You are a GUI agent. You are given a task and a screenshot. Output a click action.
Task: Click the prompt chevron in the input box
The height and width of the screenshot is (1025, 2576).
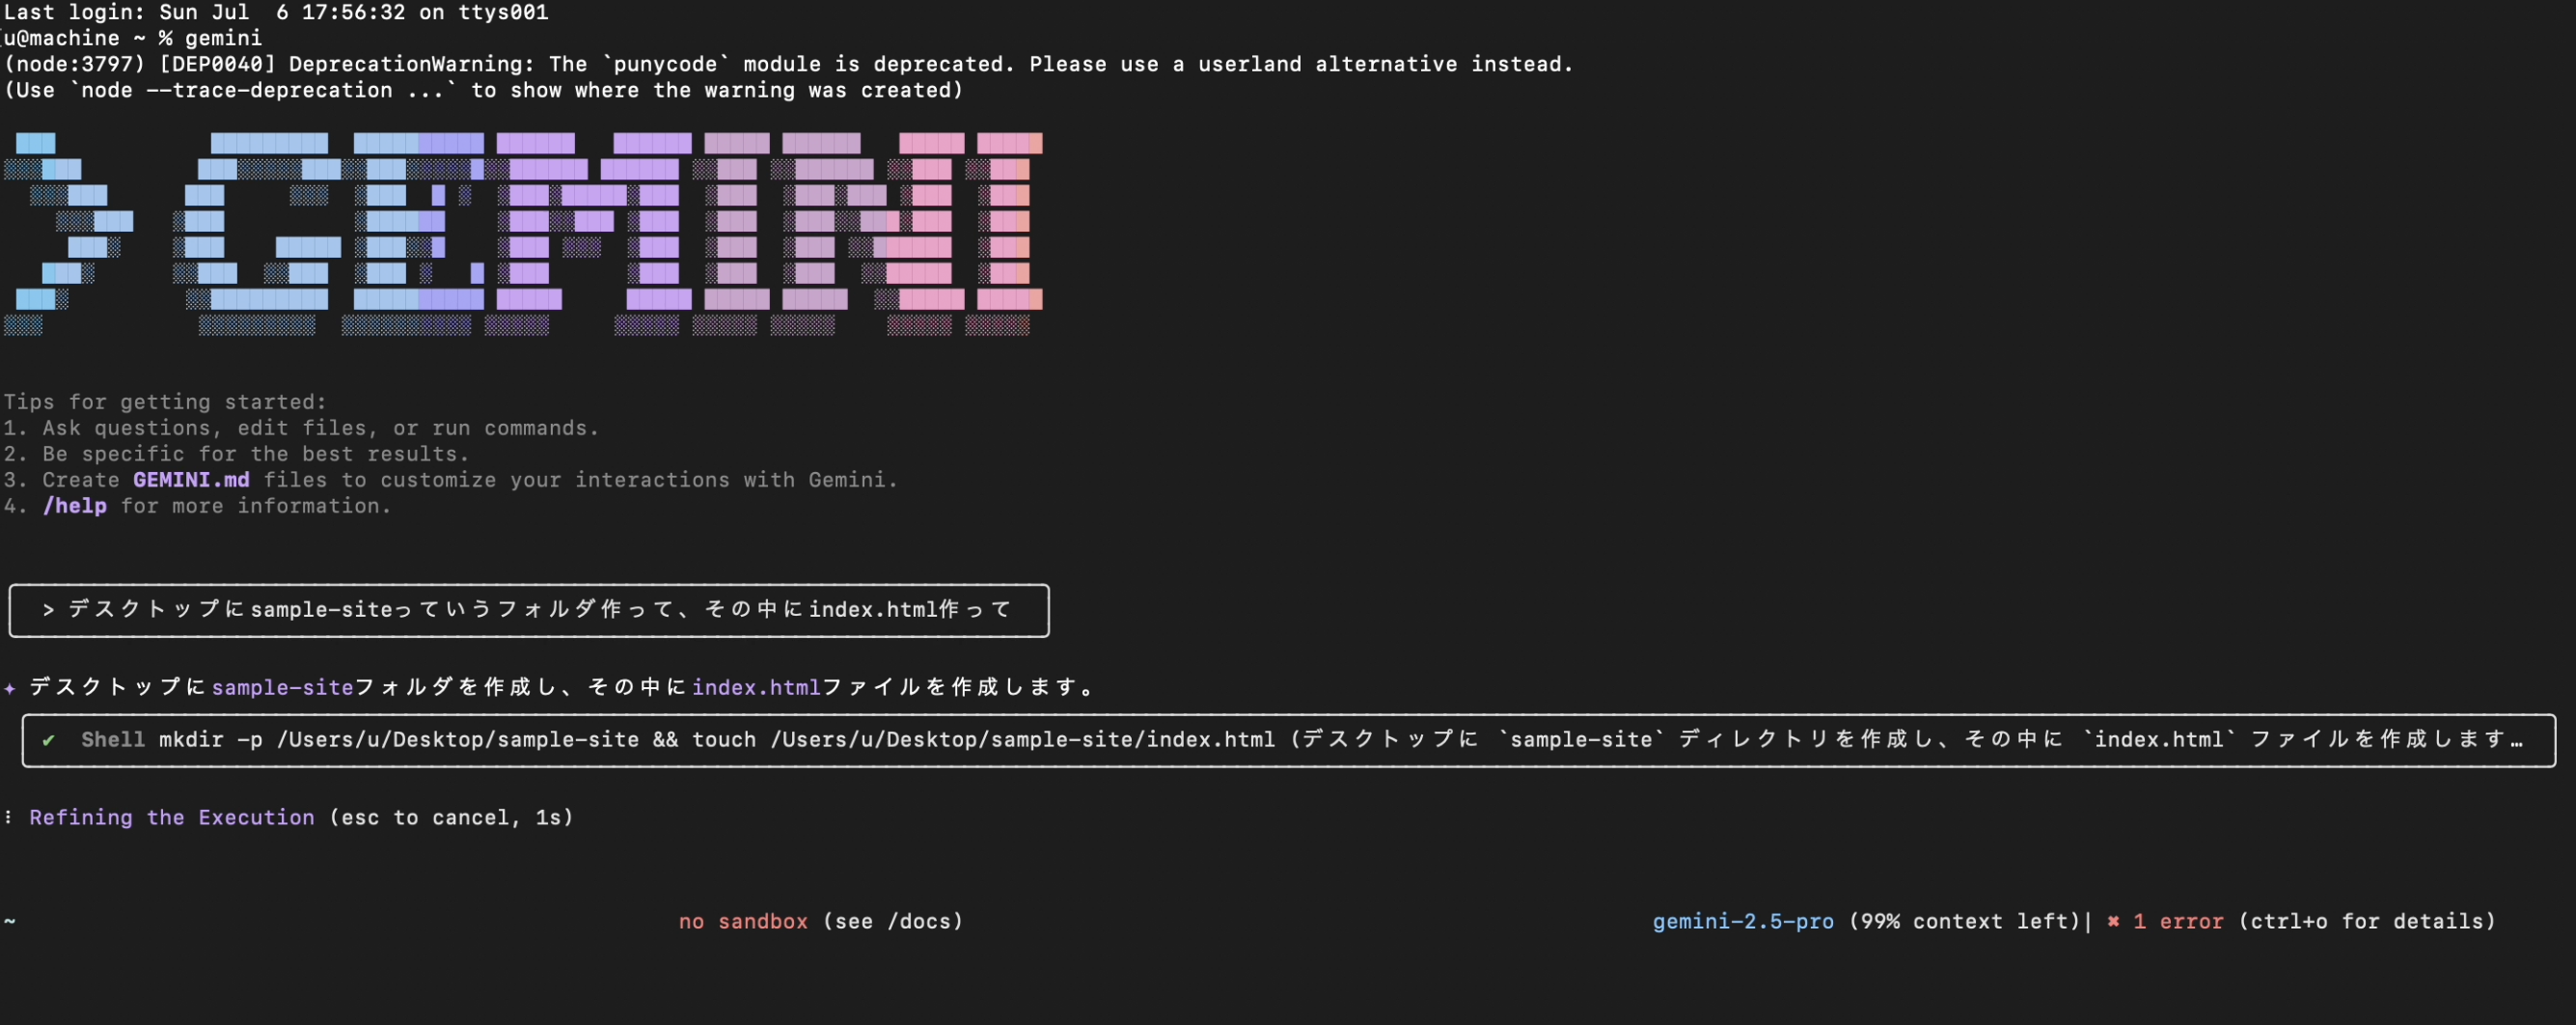[48, 610]
